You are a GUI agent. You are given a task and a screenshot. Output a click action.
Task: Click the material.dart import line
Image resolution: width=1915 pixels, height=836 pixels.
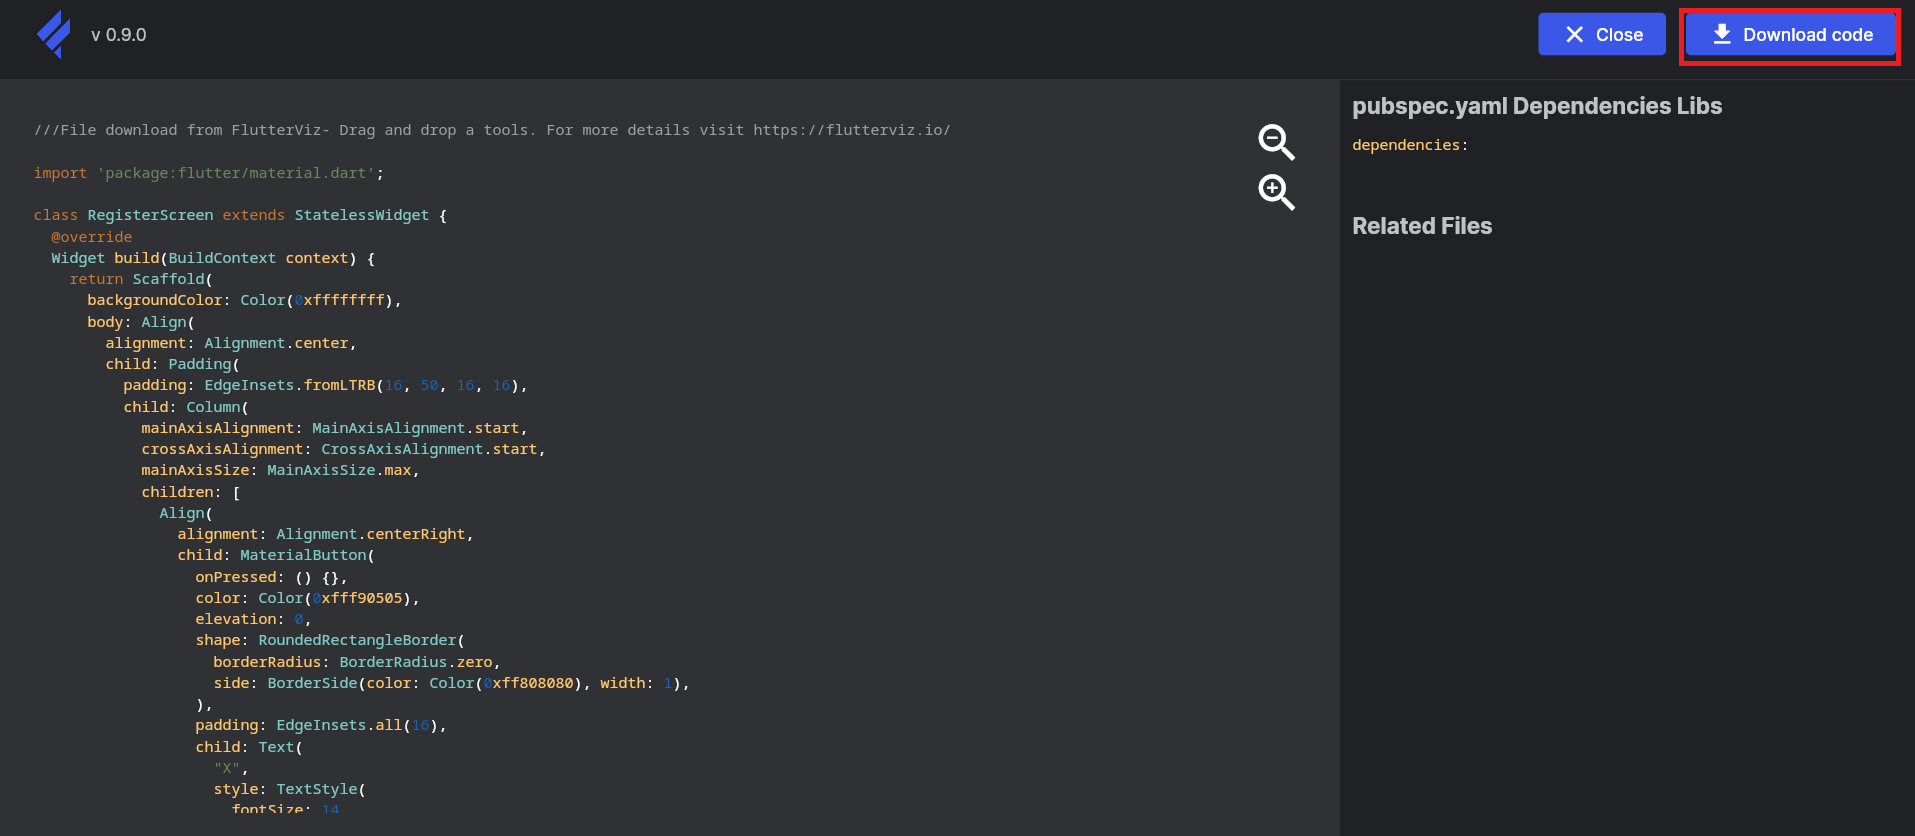pyautogui.click(x=208, y=173)
